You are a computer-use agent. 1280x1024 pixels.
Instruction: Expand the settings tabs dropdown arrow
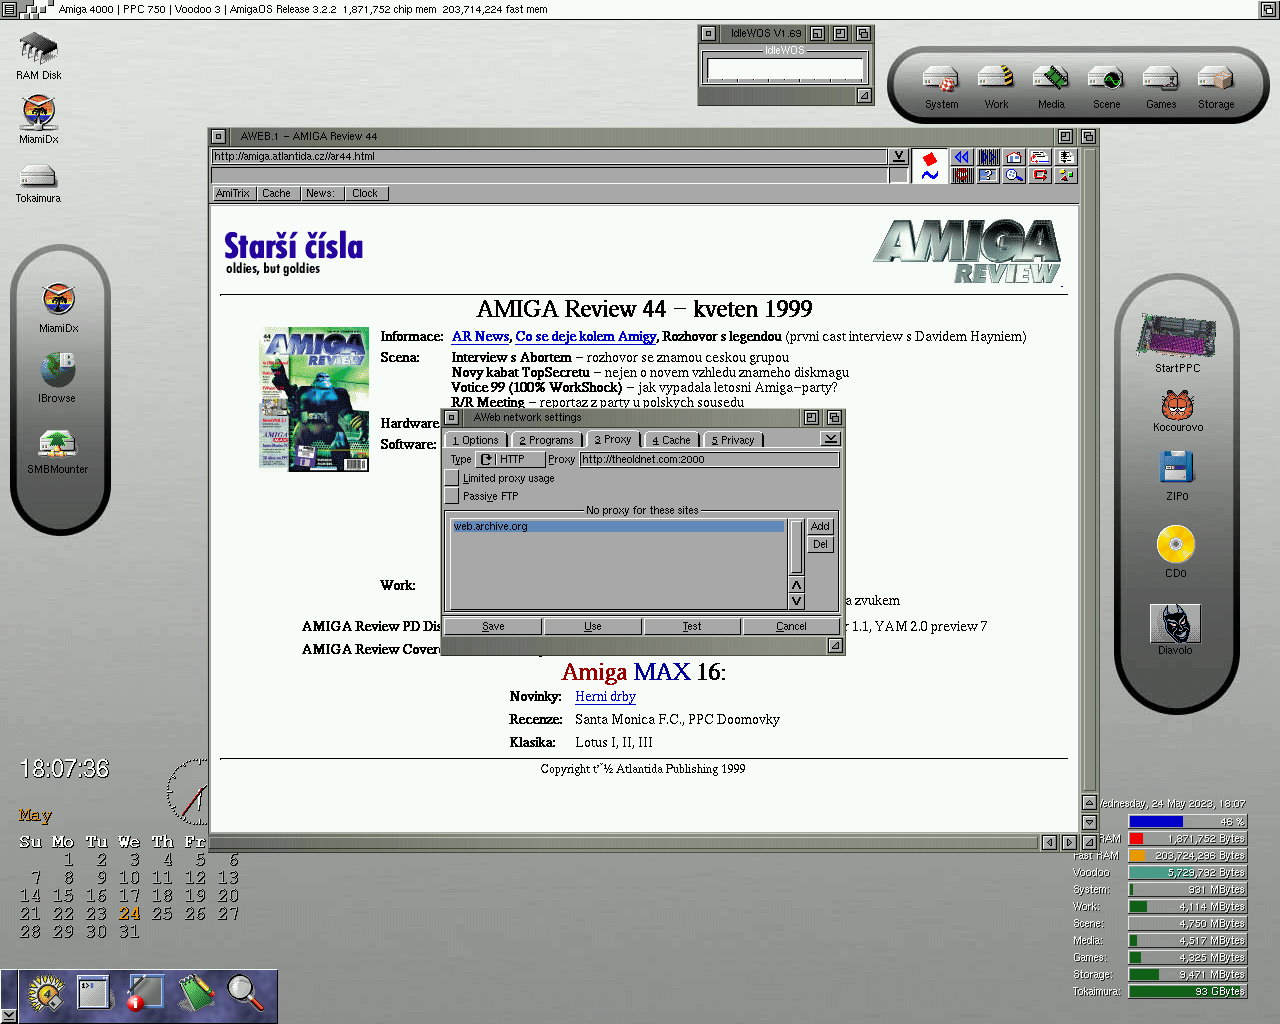click(830, 439)
